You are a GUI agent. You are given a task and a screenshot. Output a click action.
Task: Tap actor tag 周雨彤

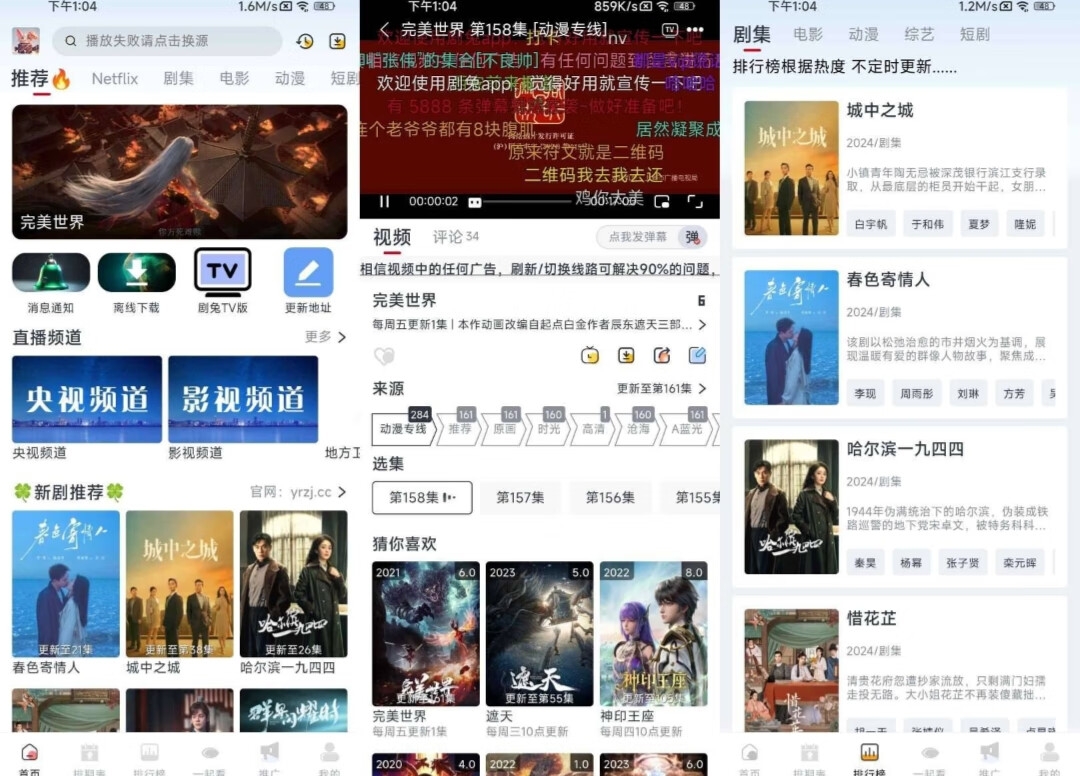point(917,394)
